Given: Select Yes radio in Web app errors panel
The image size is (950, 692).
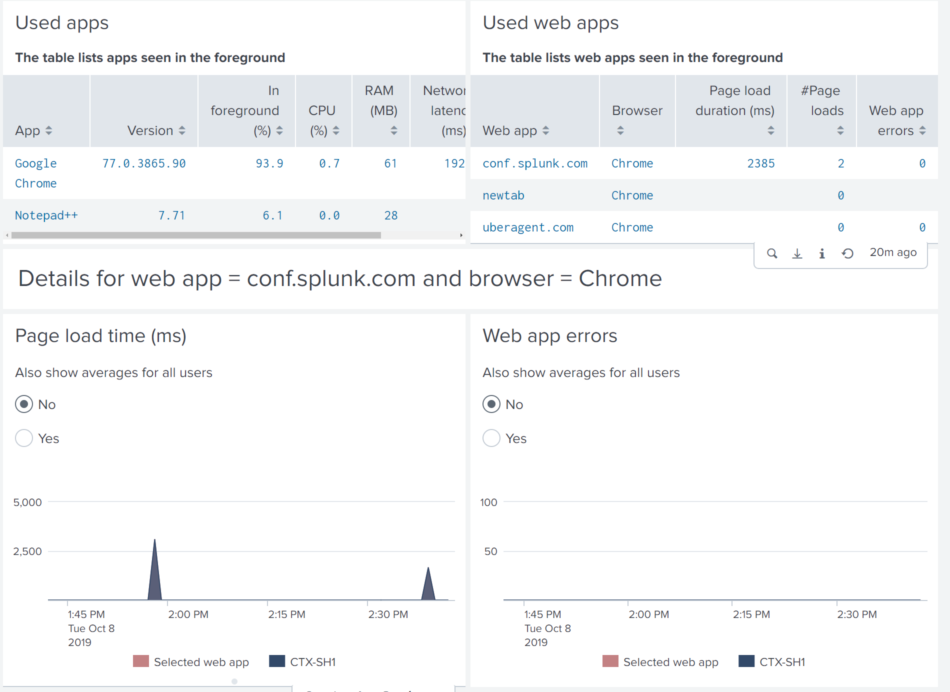Looking at the screenshot, I should coord(491,438).
